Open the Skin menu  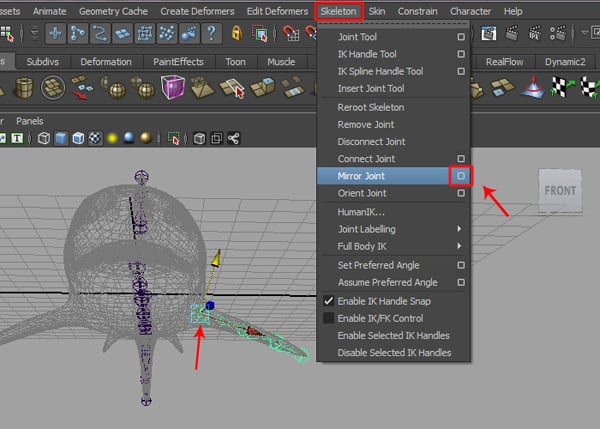click(x=377, y=10)
